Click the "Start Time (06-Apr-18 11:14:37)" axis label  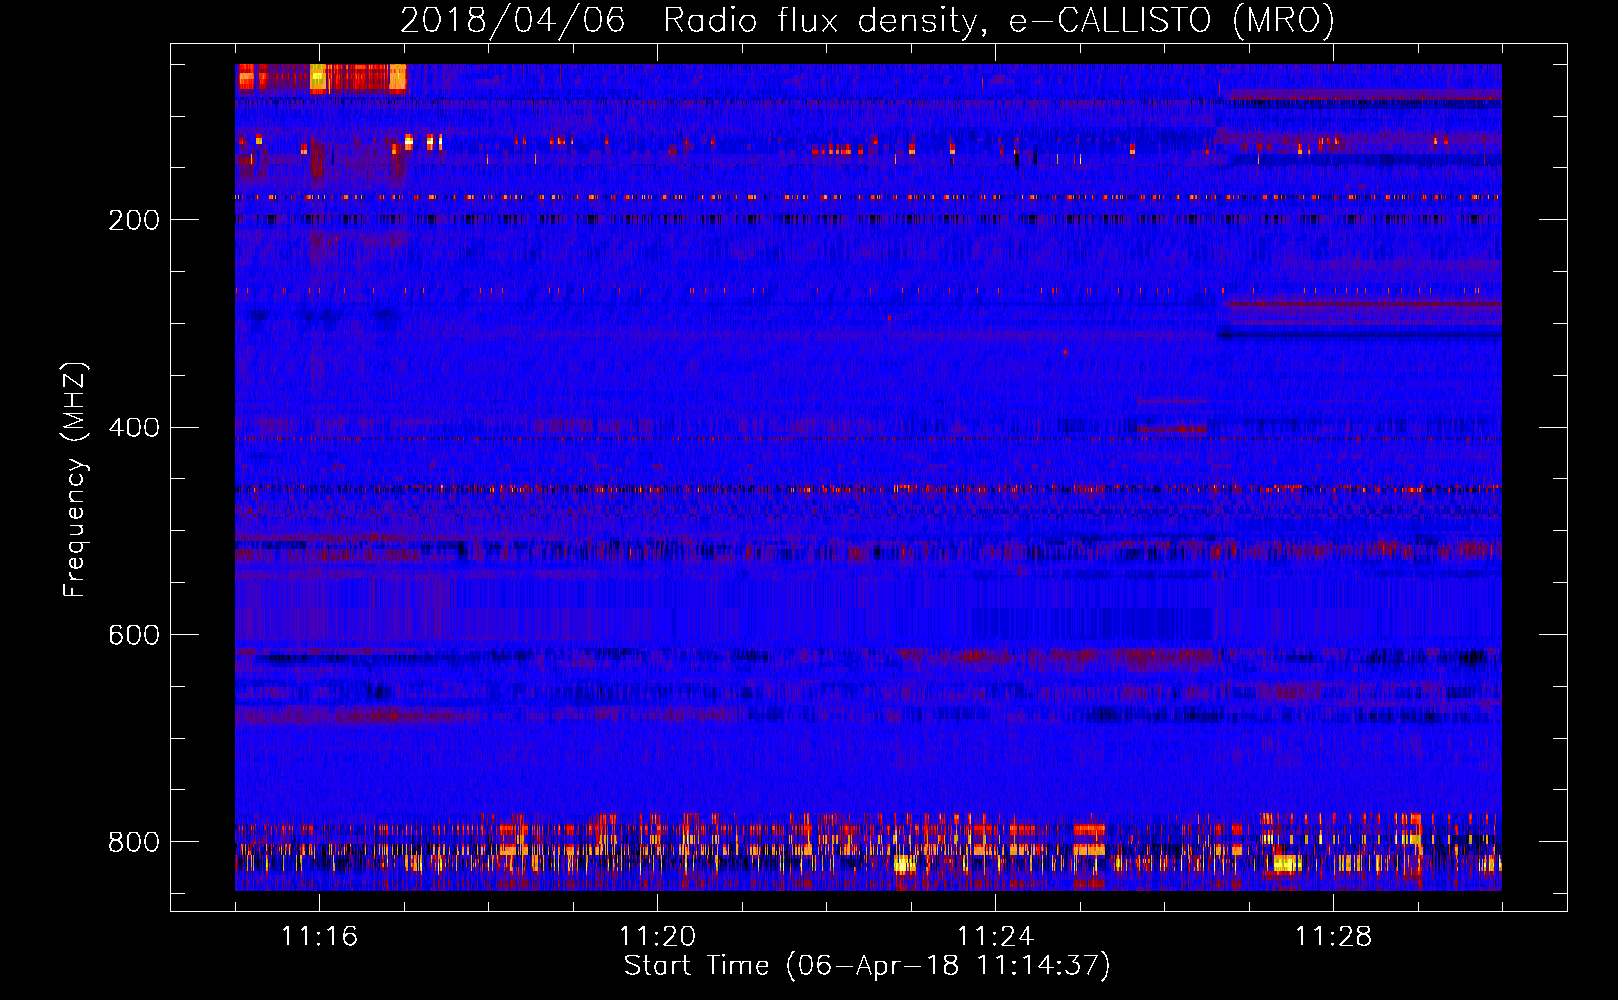867,966
